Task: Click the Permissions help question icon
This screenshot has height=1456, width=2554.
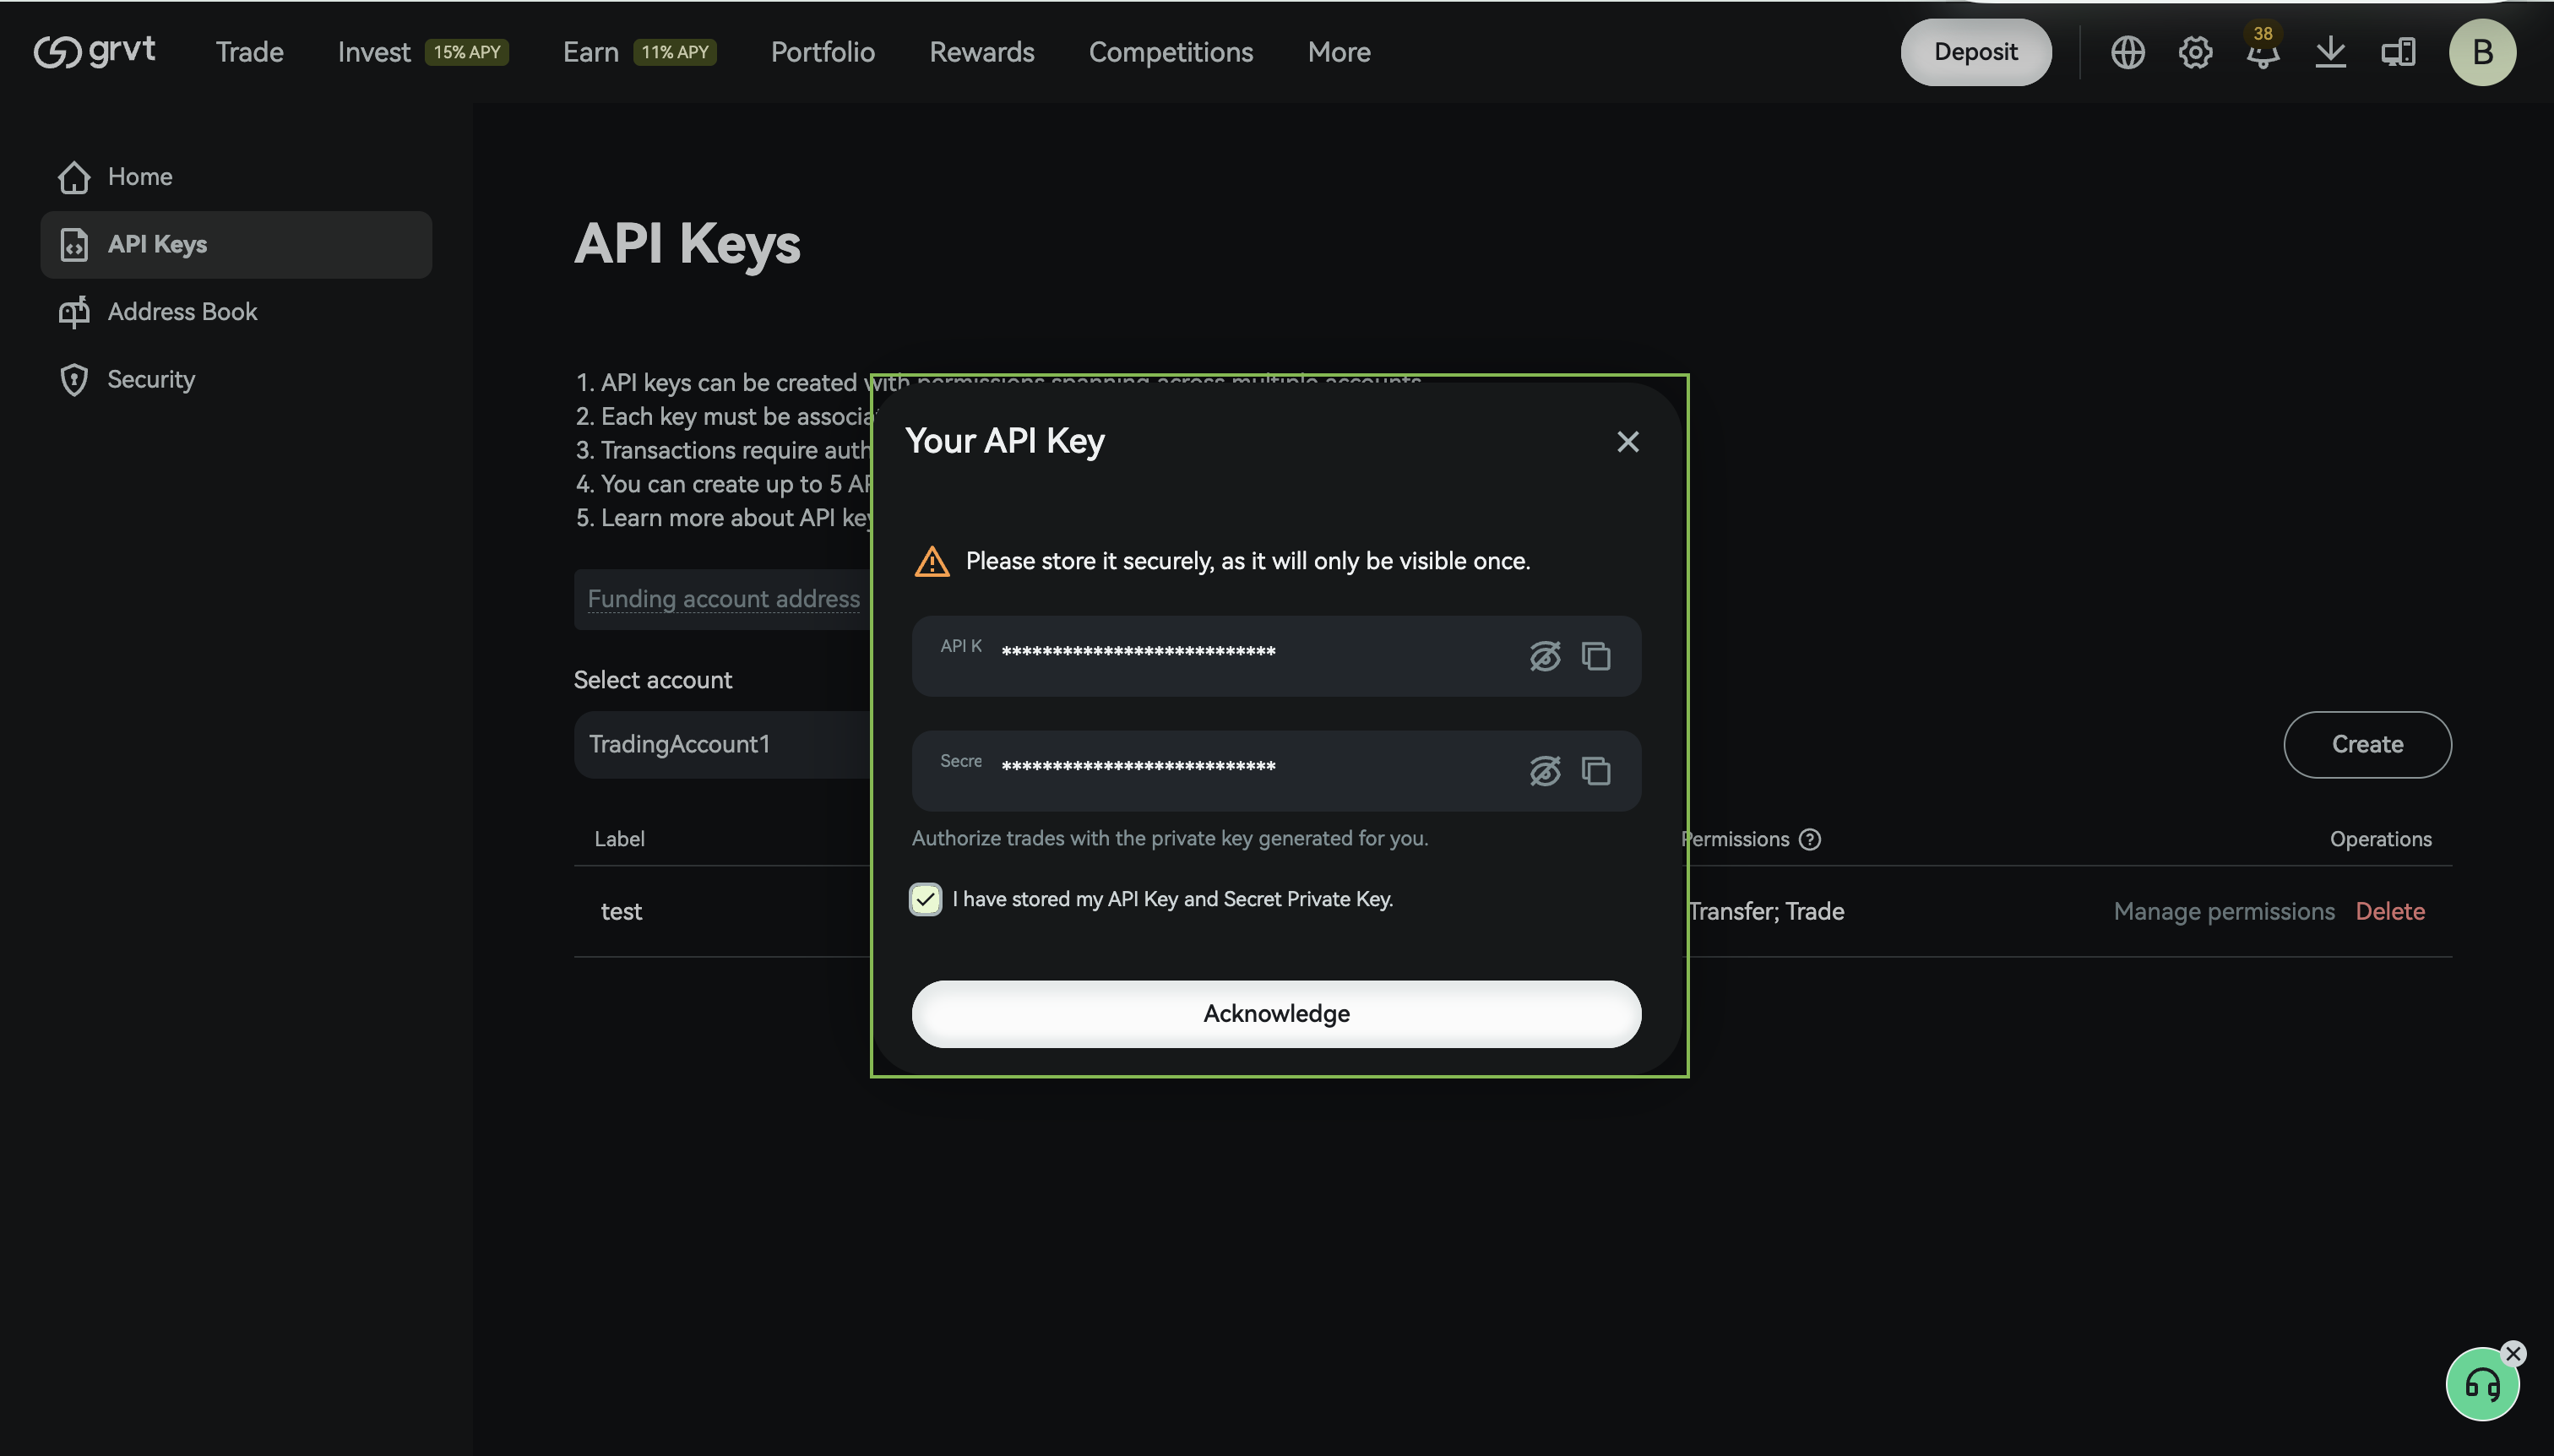Action: coord(1809,839)
